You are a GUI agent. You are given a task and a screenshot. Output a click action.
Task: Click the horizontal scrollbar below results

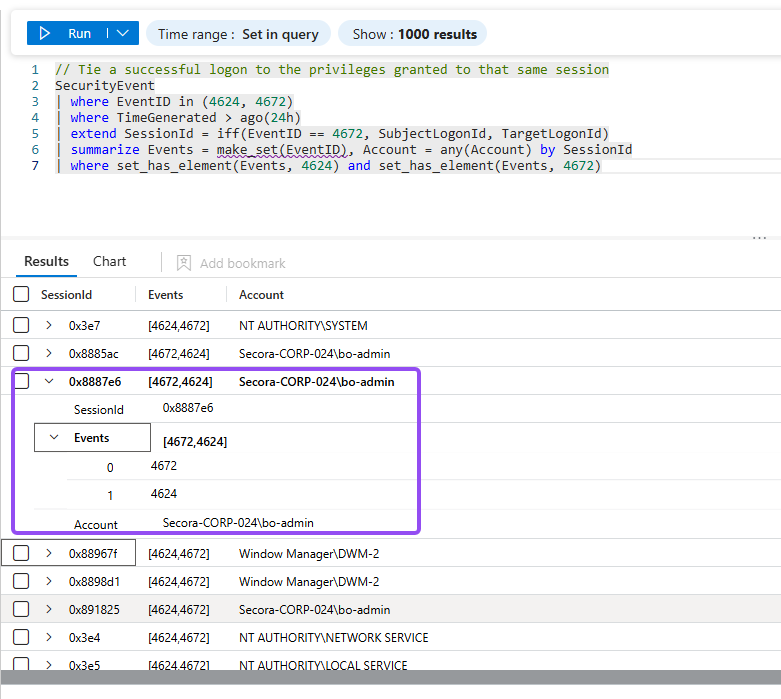[x=390, y=677]
